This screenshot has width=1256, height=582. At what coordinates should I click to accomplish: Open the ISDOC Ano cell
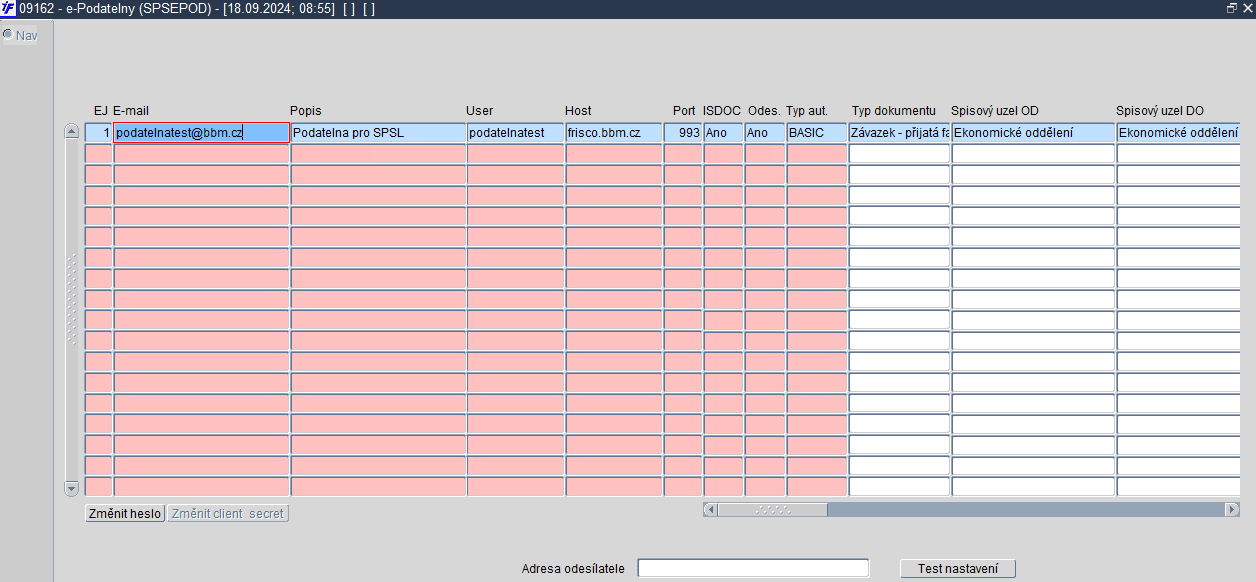point(724,132)
